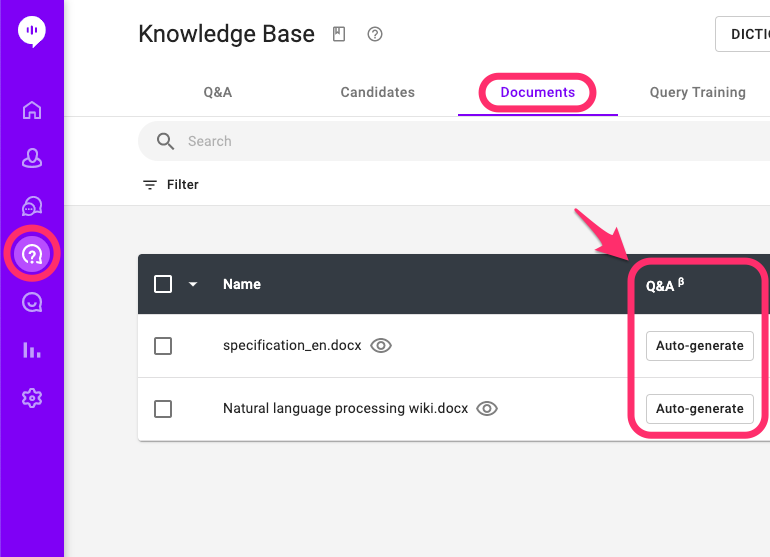The image size is (770, 557).
Task: Click the Search input field
Action: click(450, 142)
